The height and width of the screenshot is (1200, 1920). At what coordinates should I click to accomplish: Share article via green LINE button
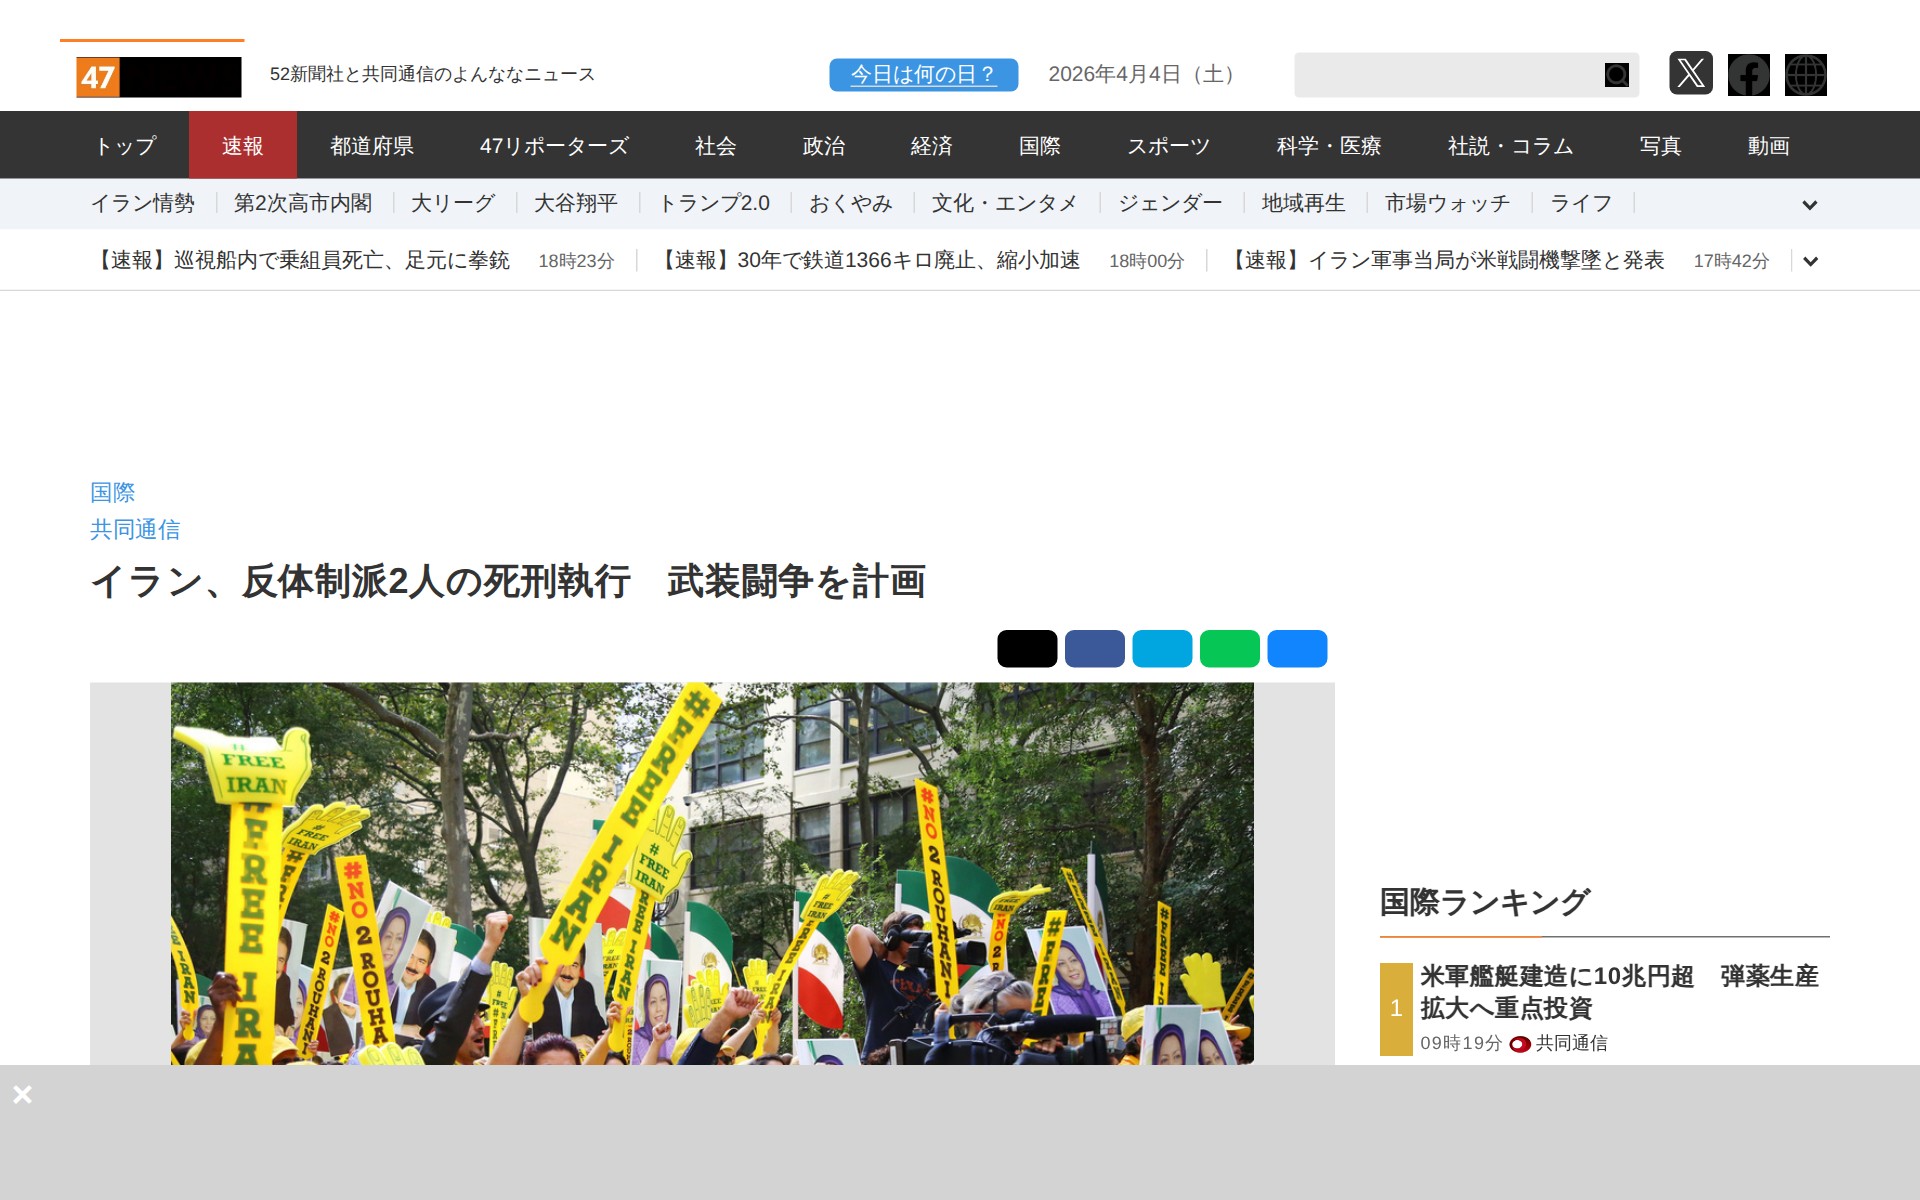[x=1229, y=649]
